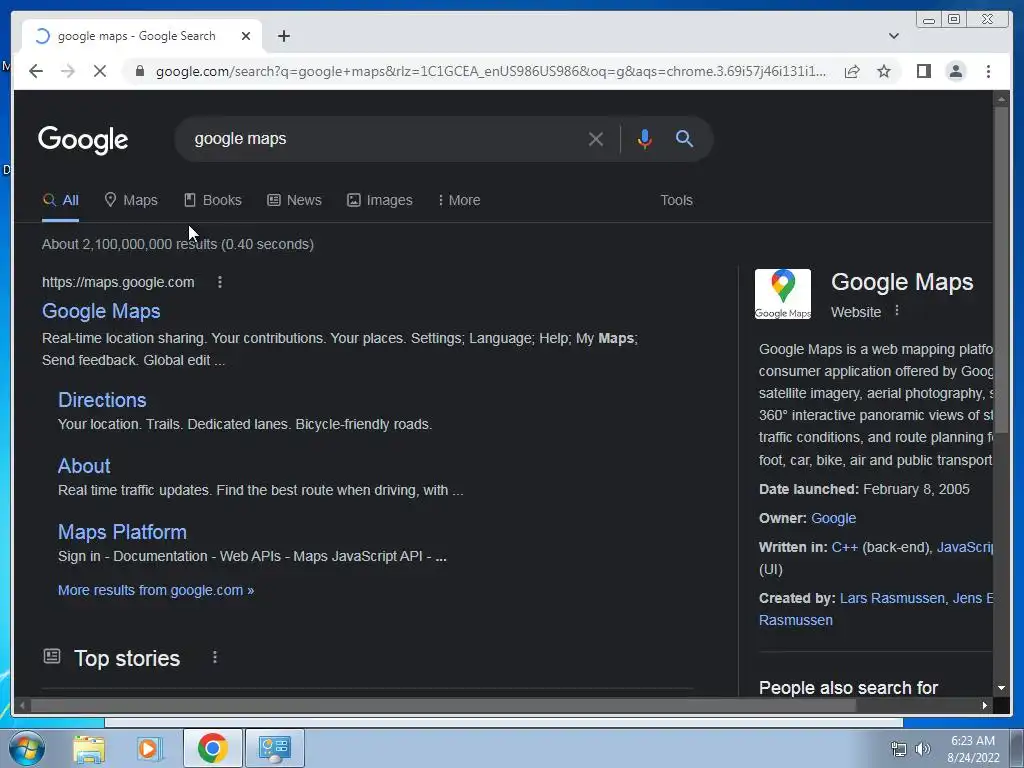Viewport: 1024px width, 768px height.
Task: Open the Chrome side panel icon
Action: pyautogui.click(x=923, y=71)
